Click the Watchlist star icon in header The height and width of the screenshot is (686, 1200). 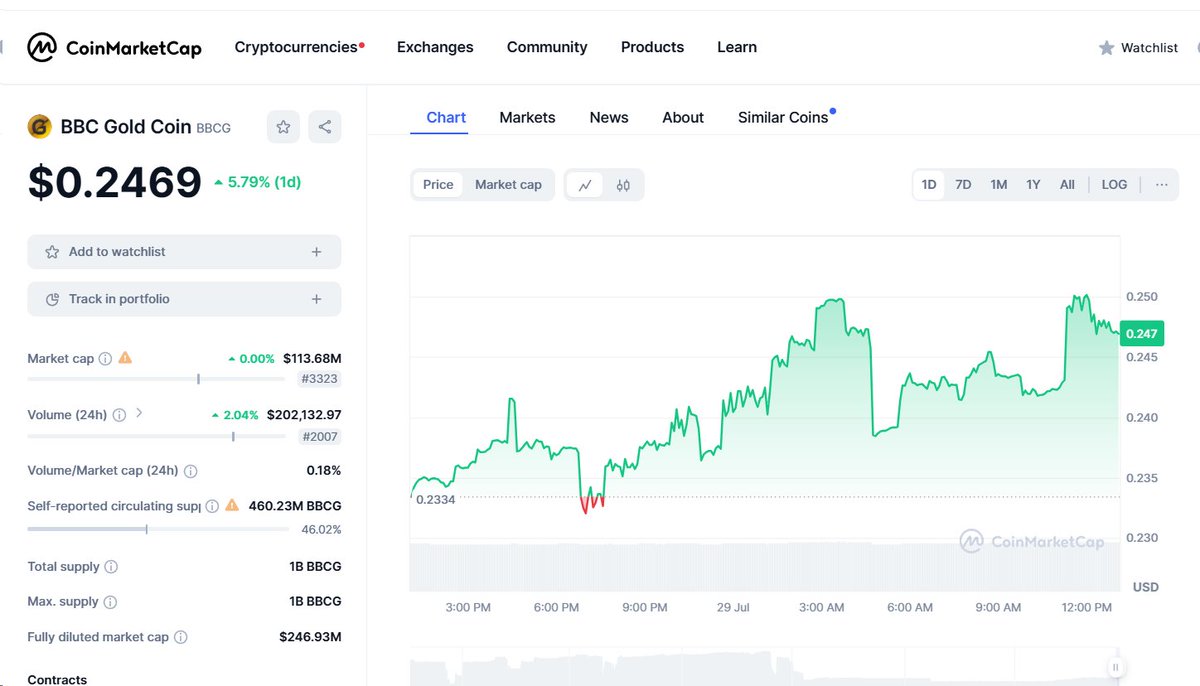pyautogui.click(x=1106, y=47)
